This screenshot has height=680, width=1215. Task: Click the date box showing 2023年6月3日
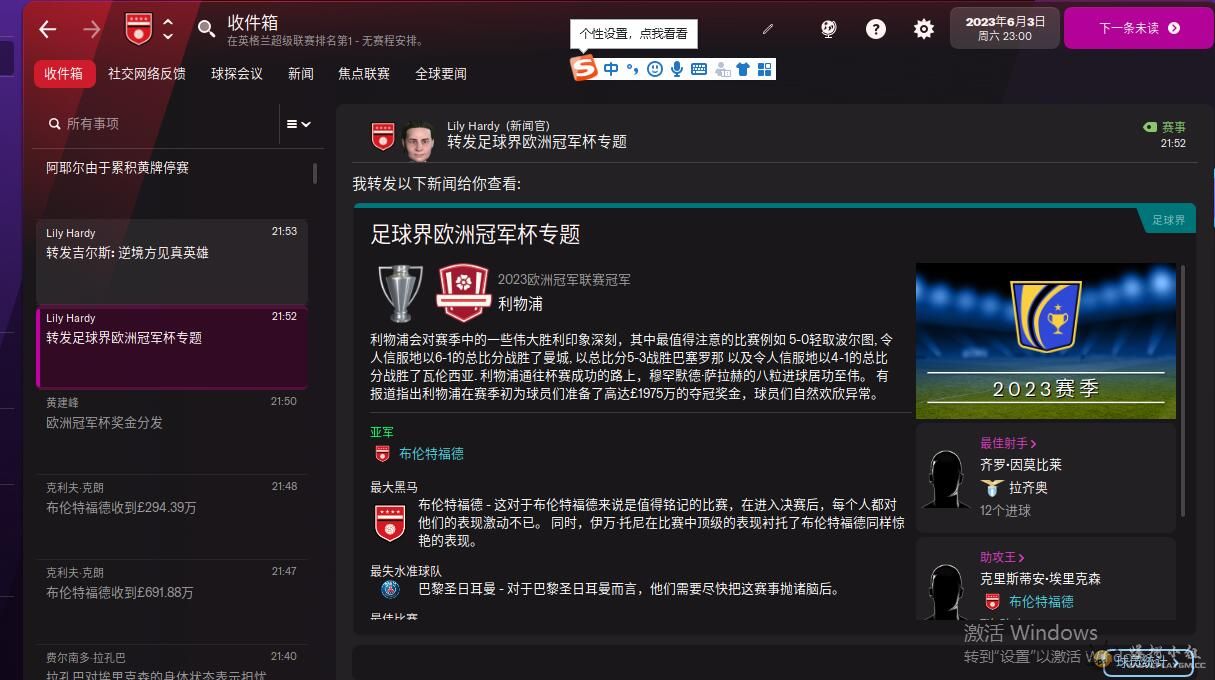click(x=1004, y=28)
